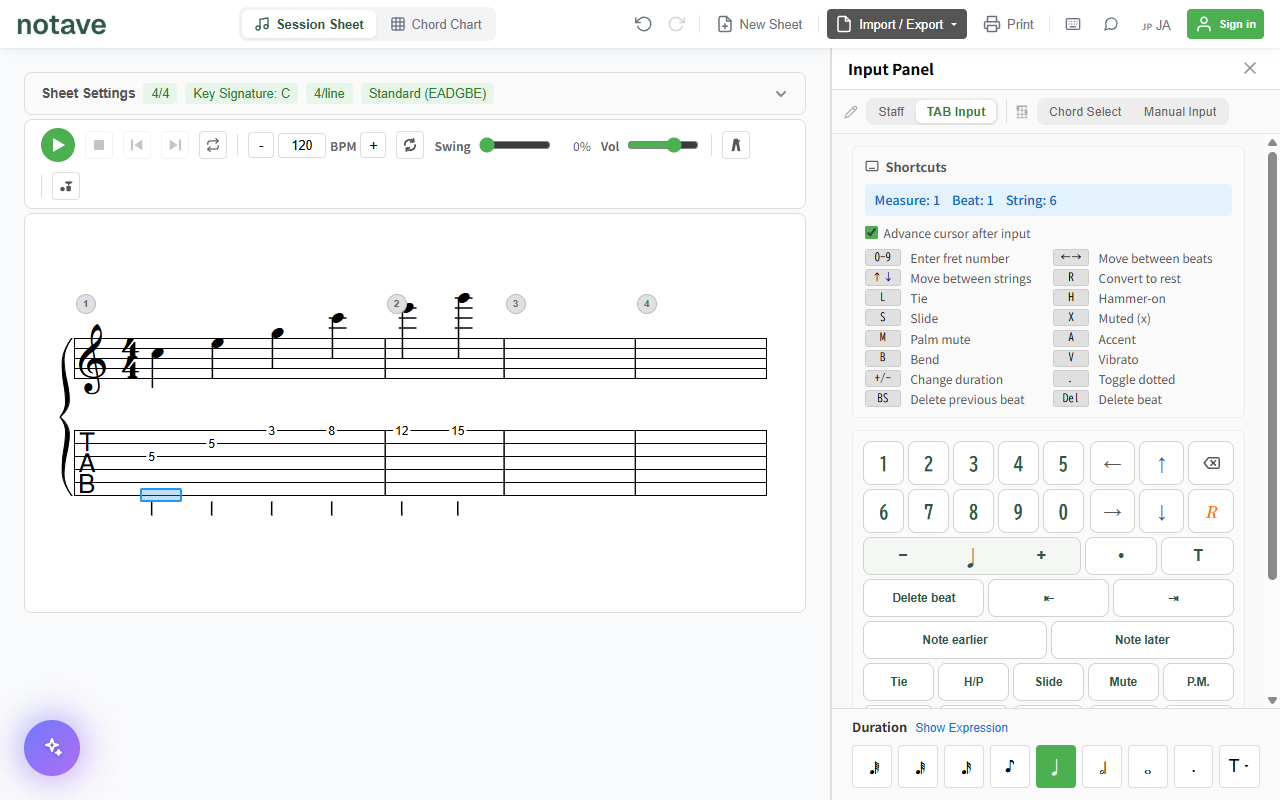This screenshot has width=1280, height=800.
Task: Click the tempo refresh icon beside Swing
Action: click(410, 145)
